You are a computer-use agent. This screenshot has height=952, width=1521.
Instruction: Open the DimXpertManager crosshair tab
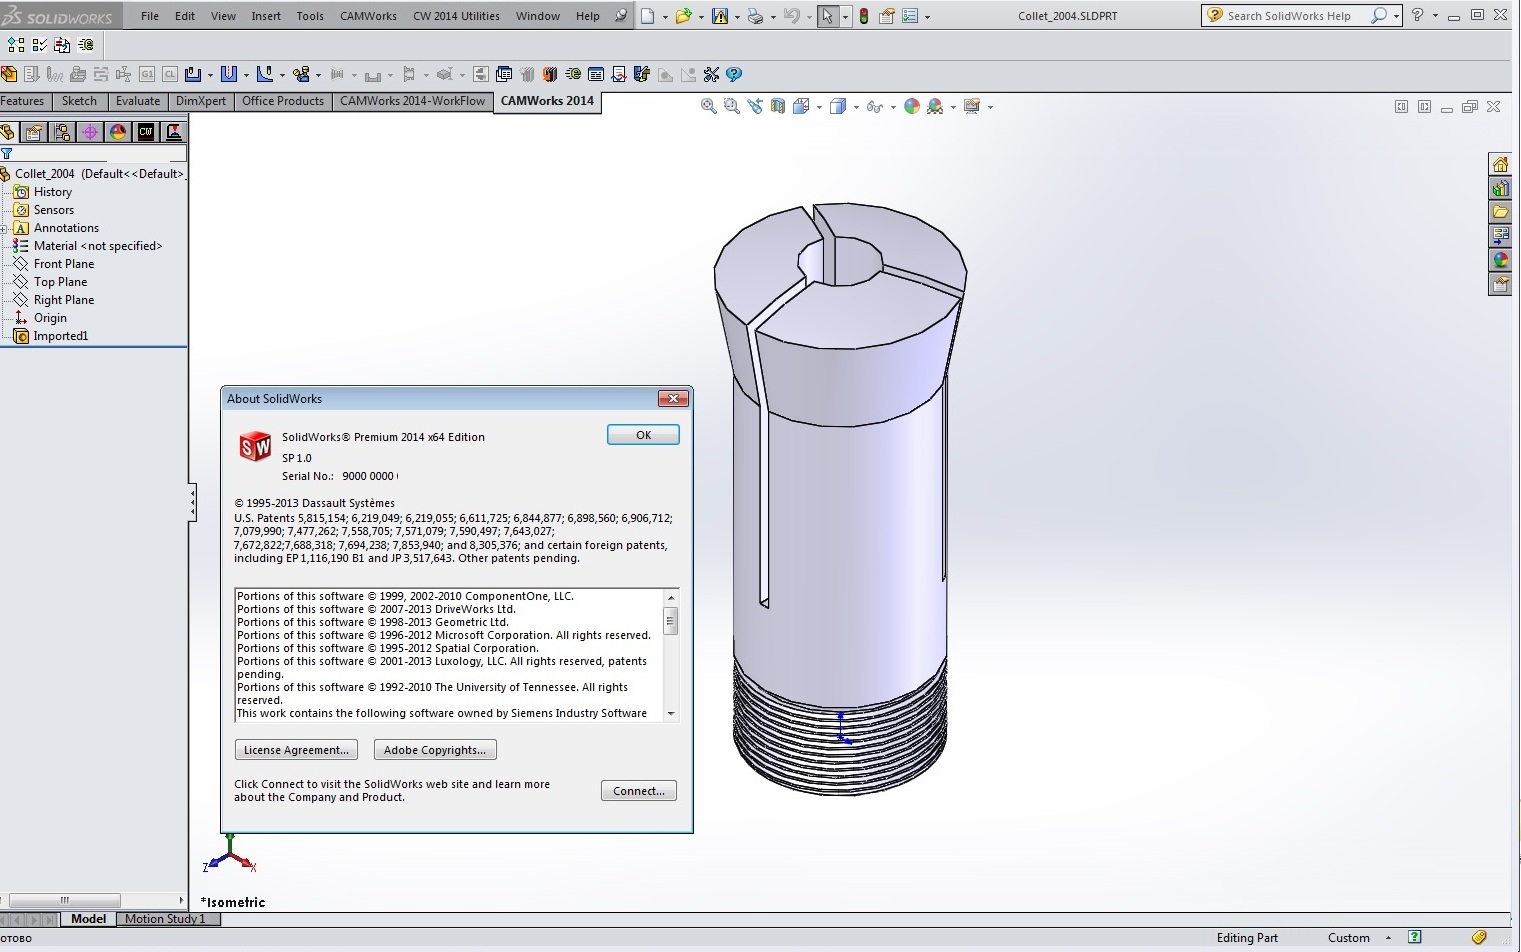click(90, 132)
